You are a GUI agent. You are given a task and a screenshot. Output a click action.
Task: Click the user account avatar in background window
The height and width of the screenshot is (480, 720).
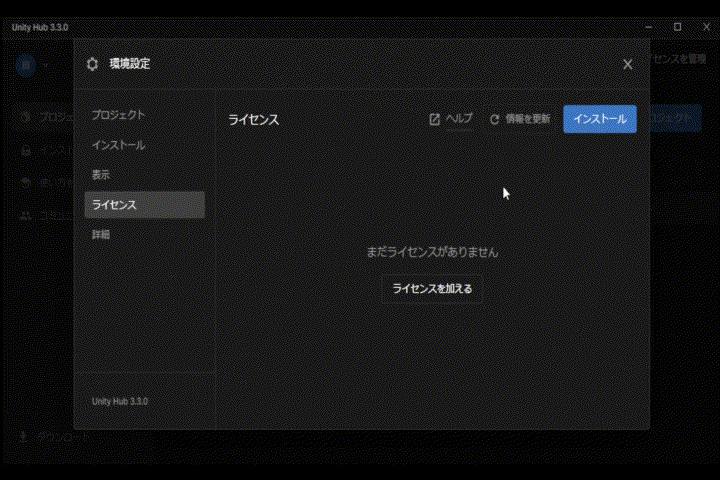pyautogui.click(x=26, y=65)
